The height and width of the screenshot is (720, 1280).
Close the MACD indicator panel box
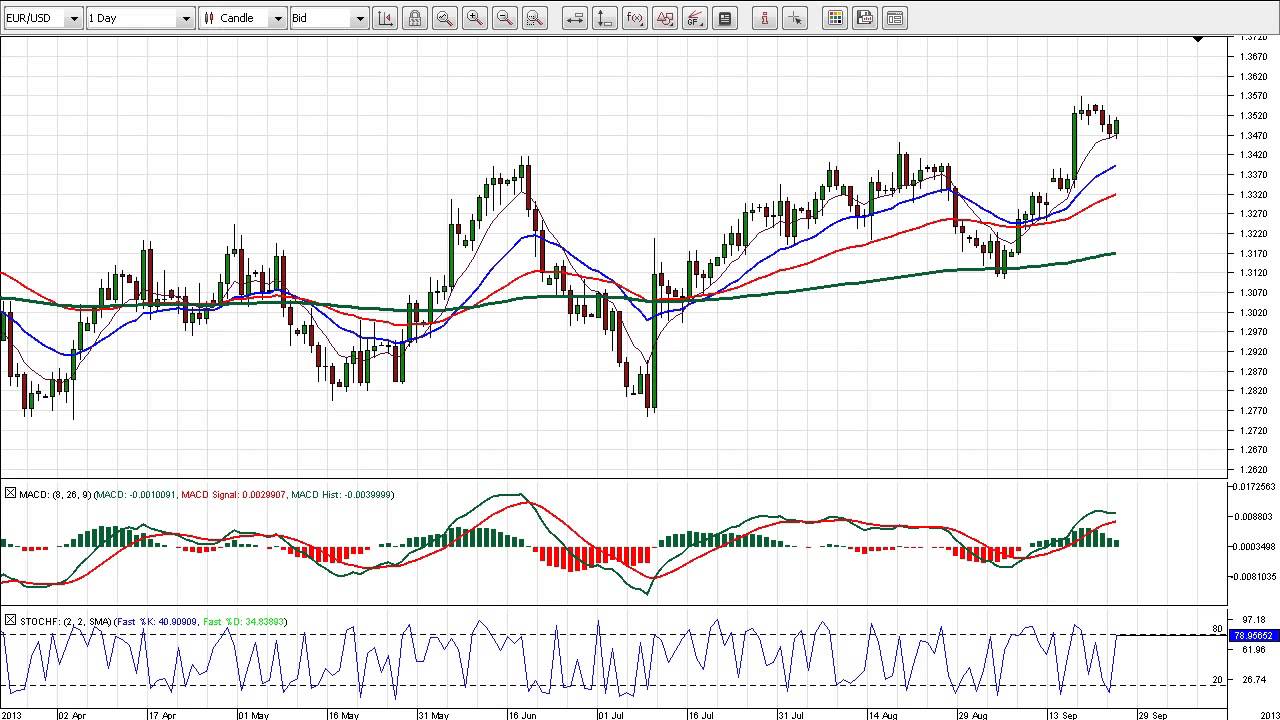pyautogui.click(x=10, y=493)
